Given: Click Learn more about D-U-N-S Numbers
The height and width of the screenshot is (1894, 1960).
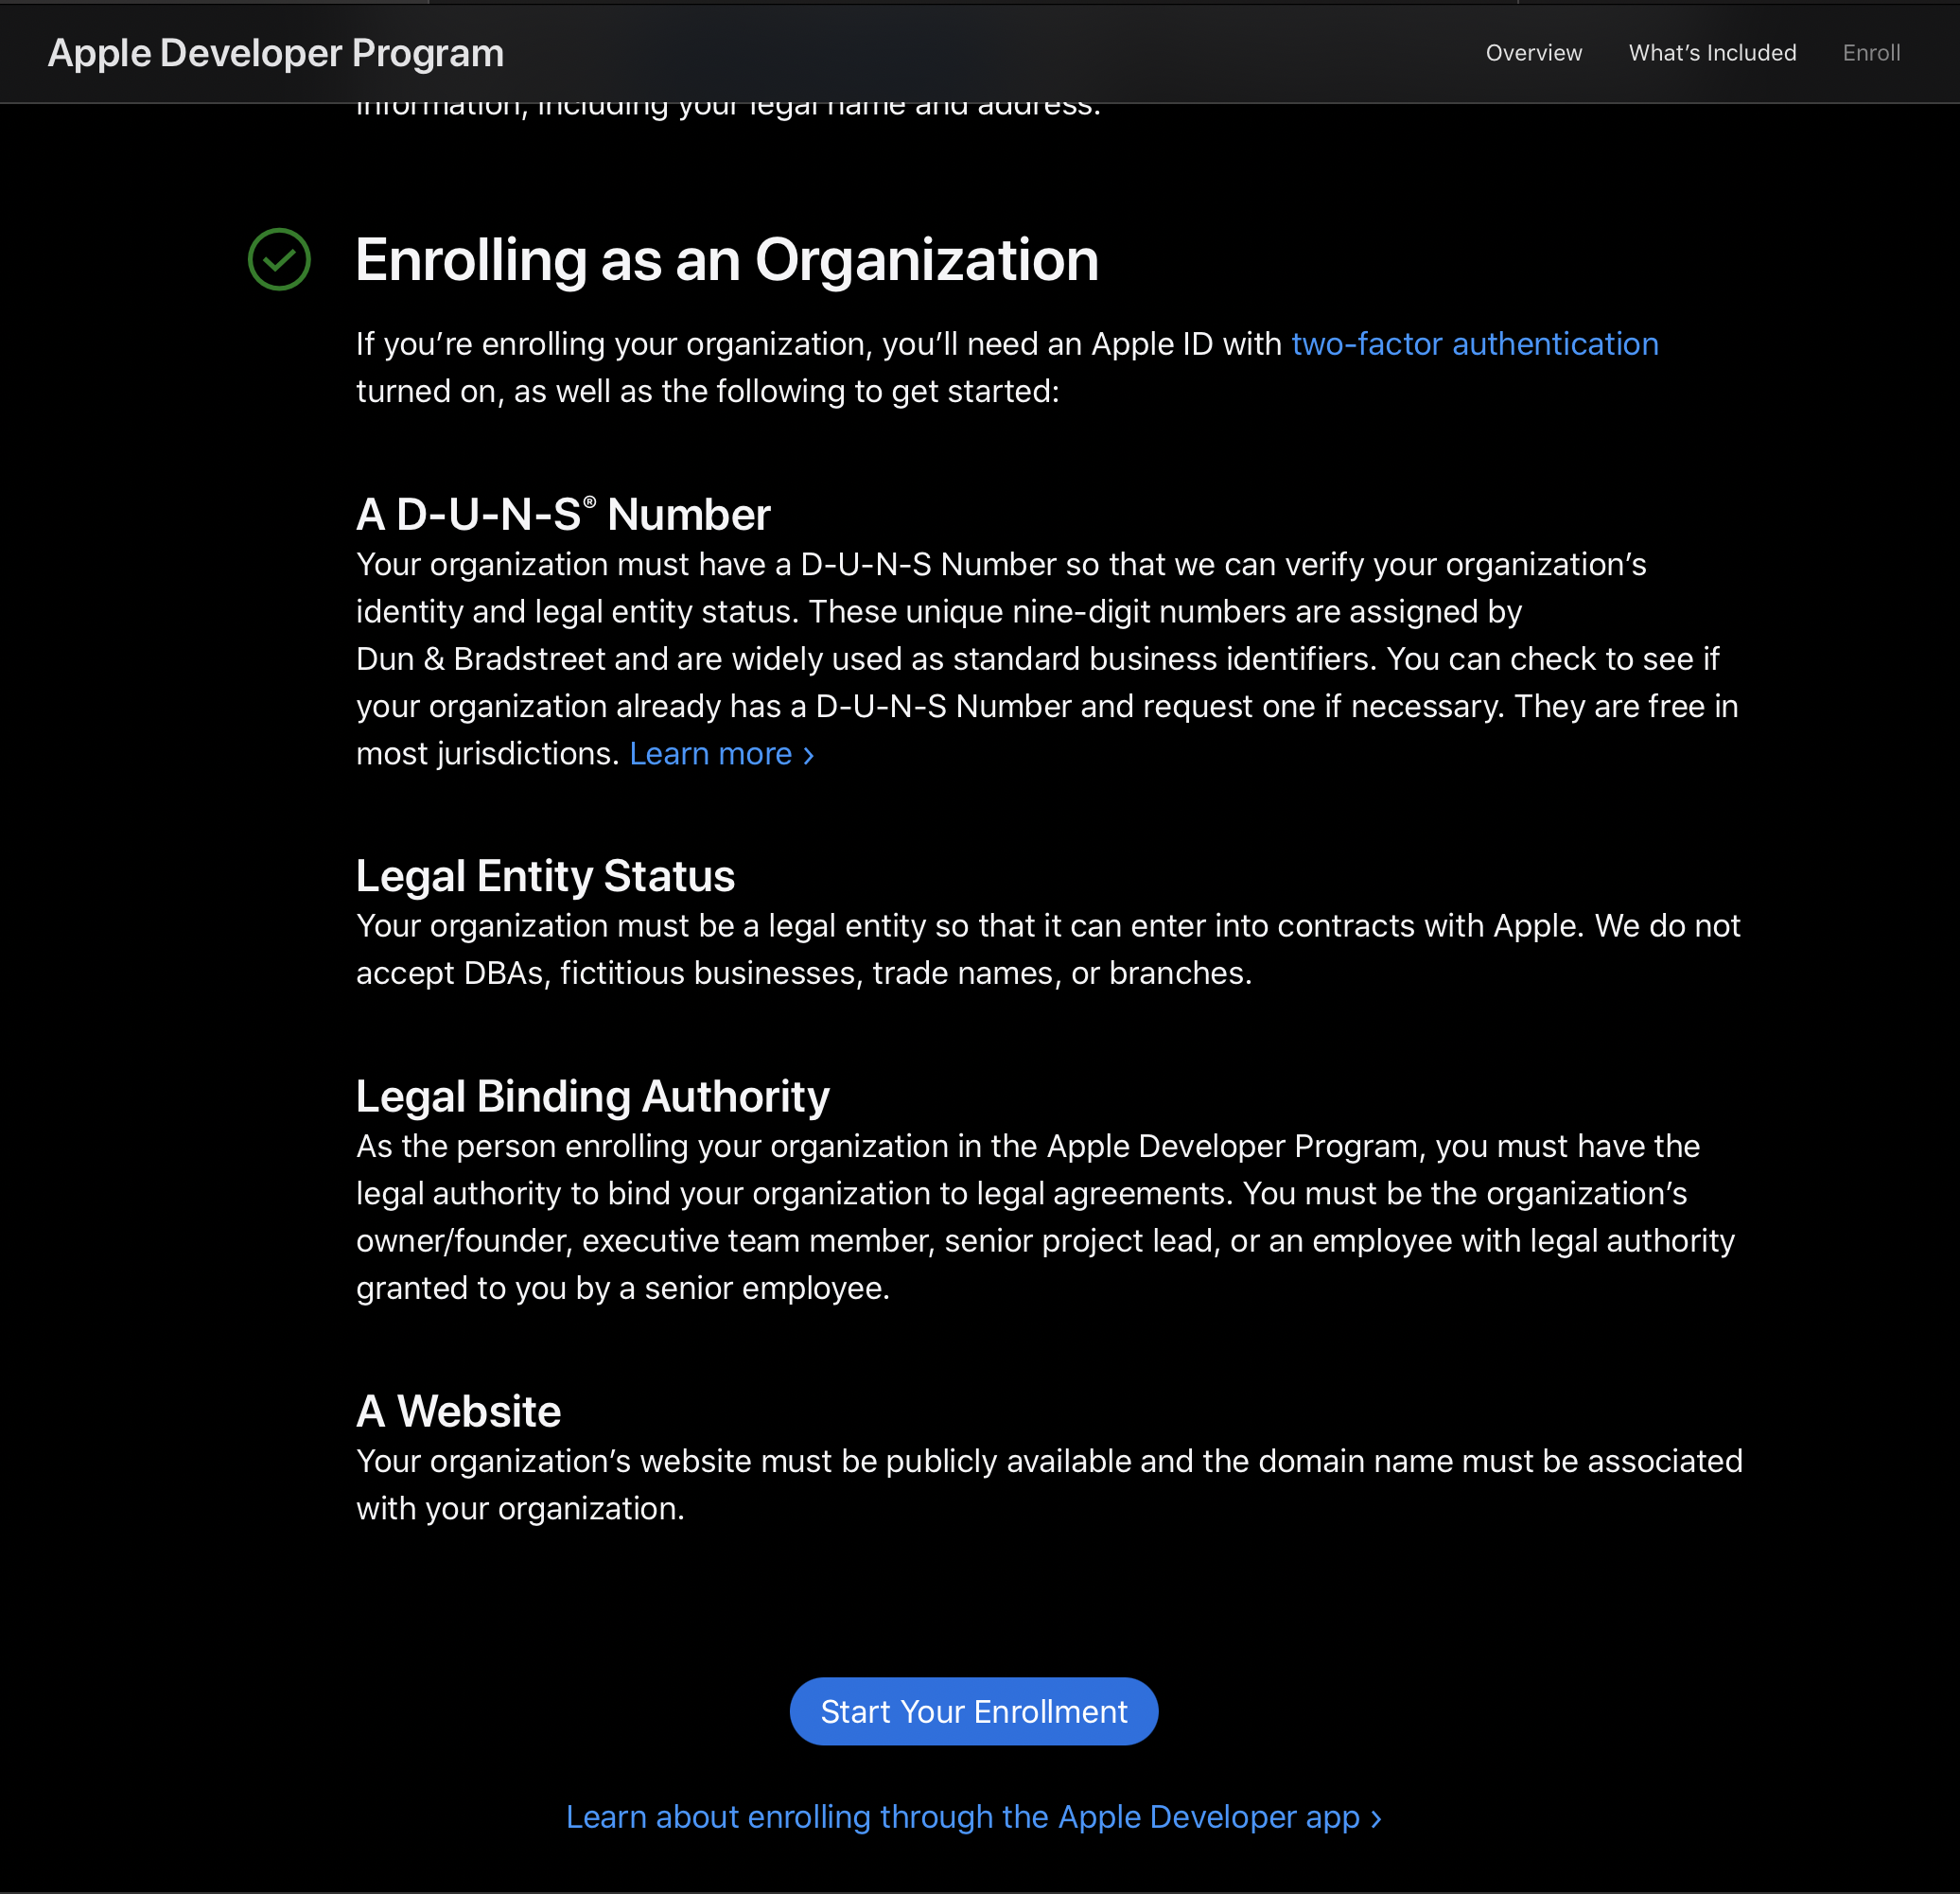Looking at the screenshot, I should [721, 754].
